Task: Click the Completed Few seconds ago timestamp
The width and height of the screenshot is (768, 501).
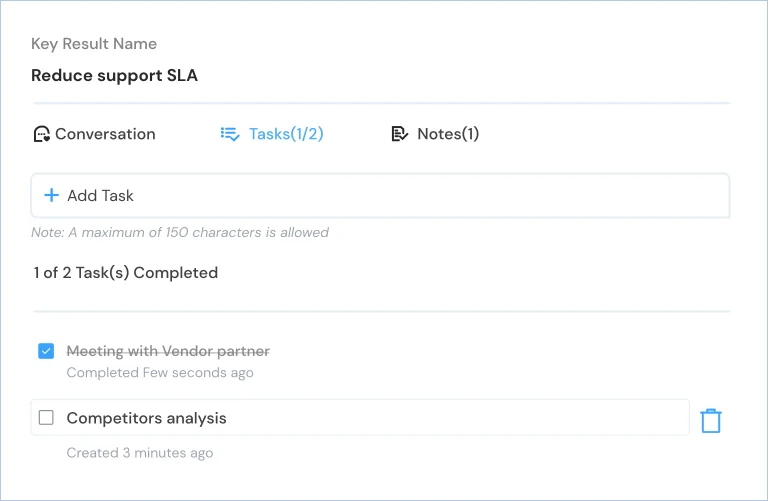Action: [160, 373]
